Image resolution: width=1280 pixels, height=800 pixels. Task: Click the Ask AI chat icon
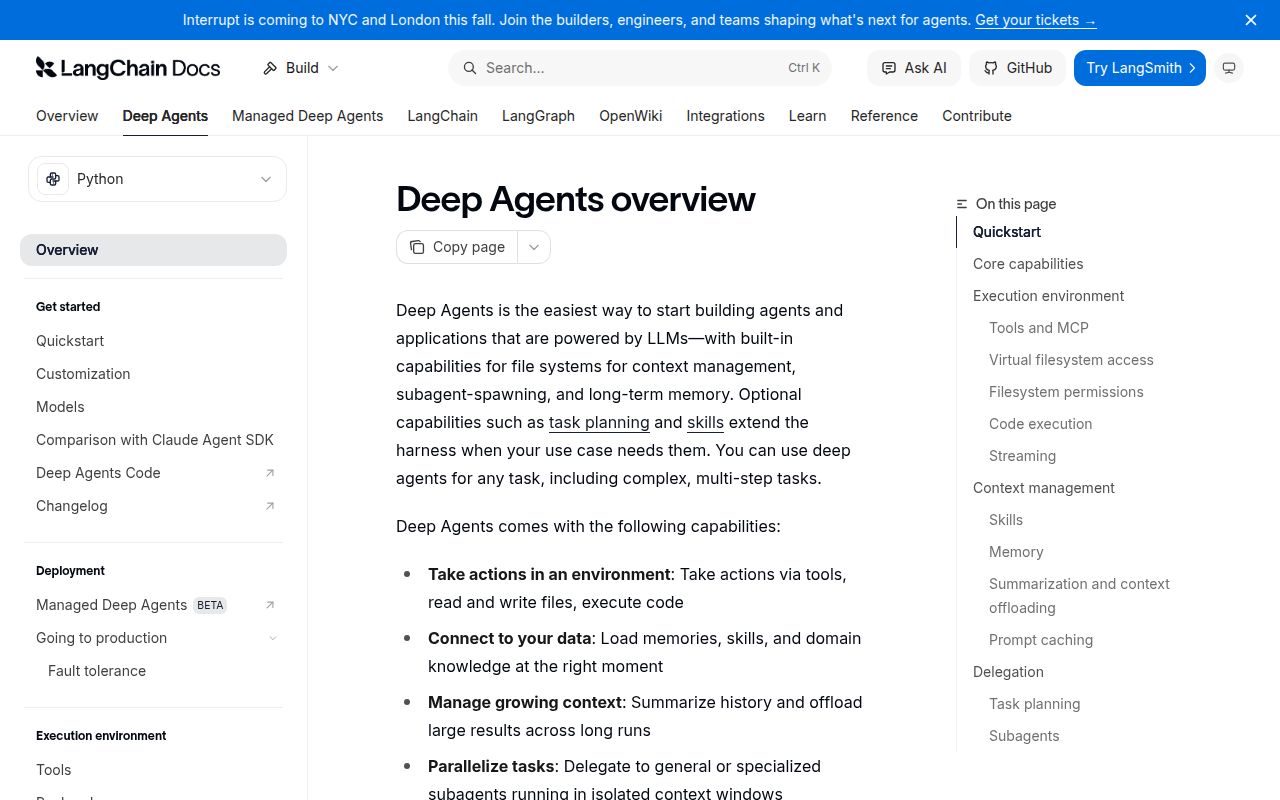click(x=888, y=68)
